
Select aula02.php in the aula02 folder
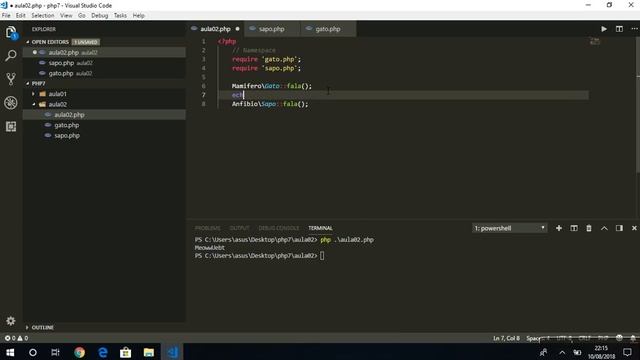click(x=104, y=115)
